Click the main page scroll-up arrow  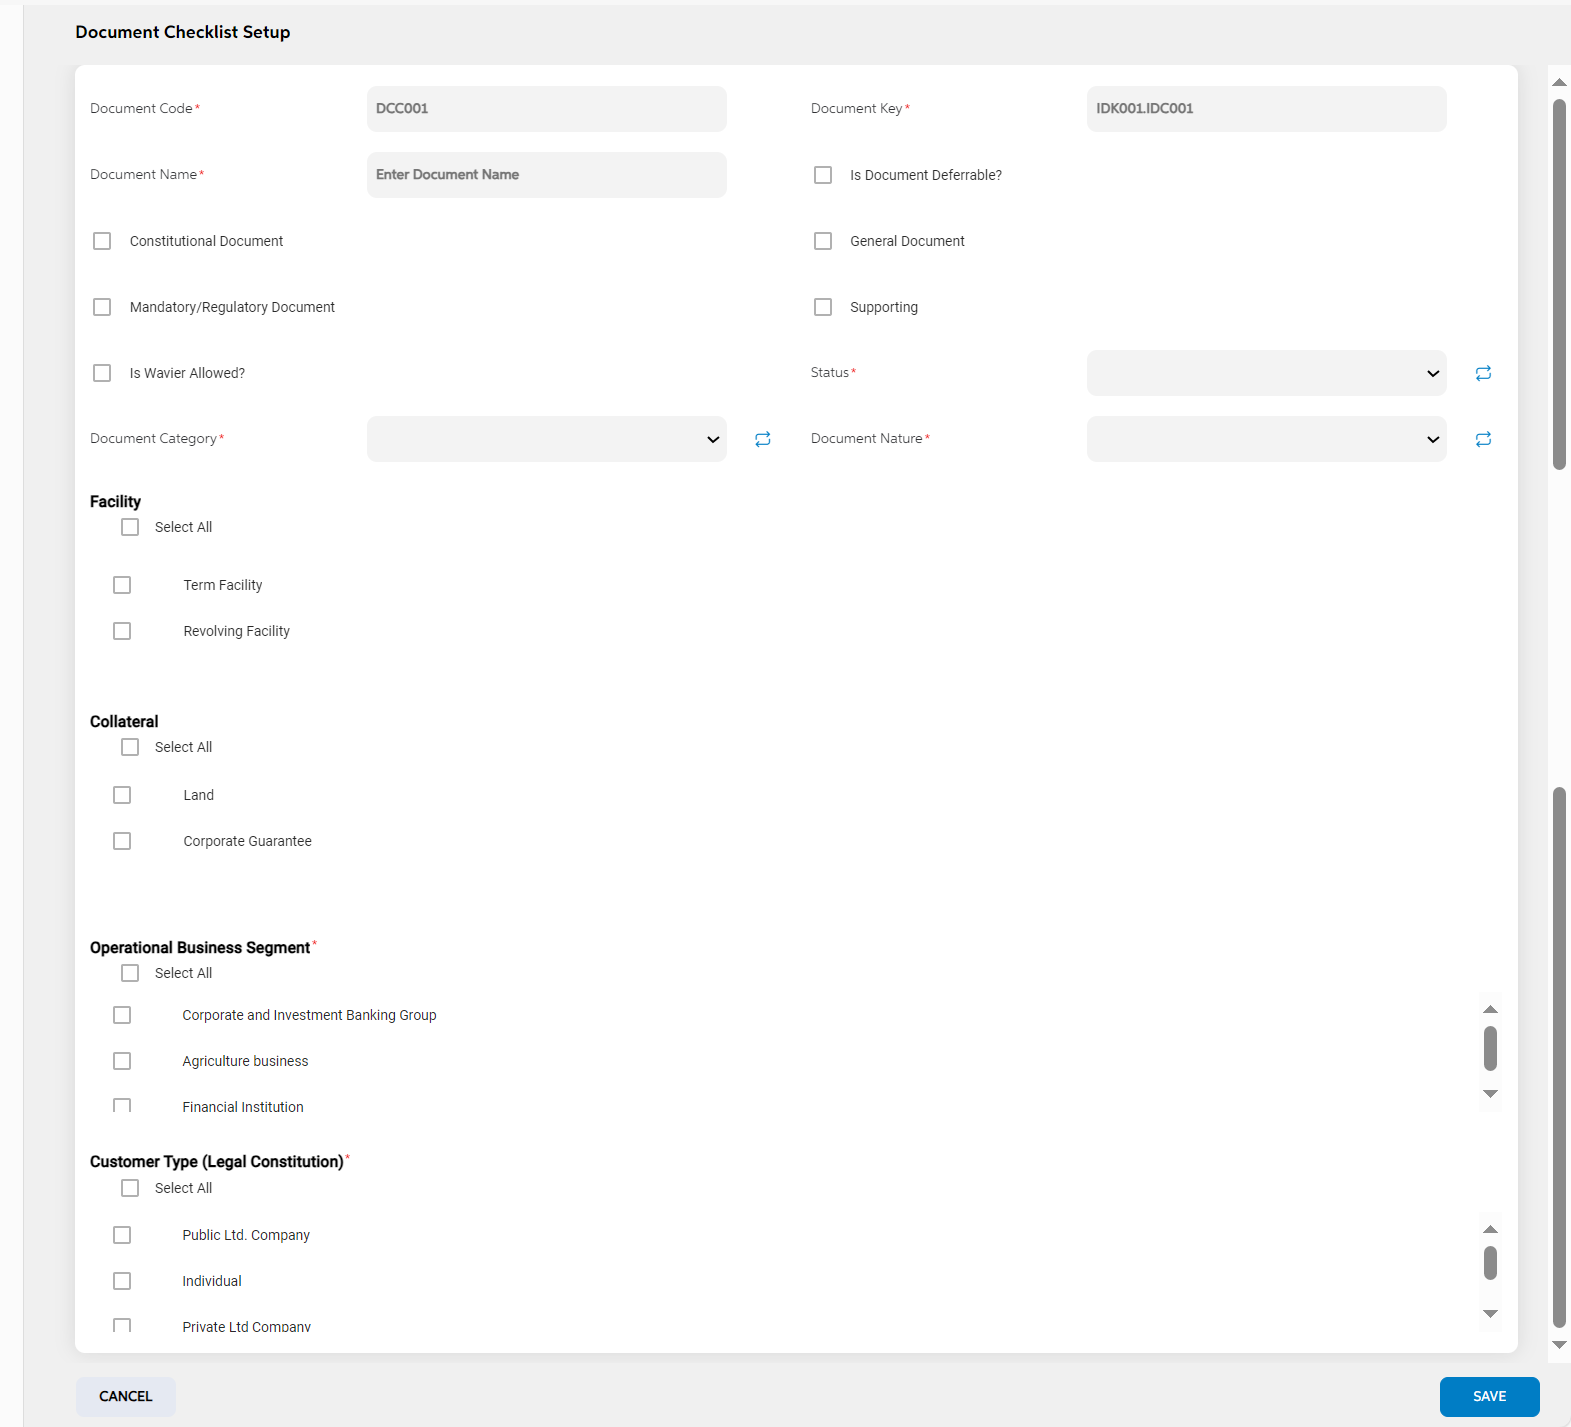point(1559,82)
